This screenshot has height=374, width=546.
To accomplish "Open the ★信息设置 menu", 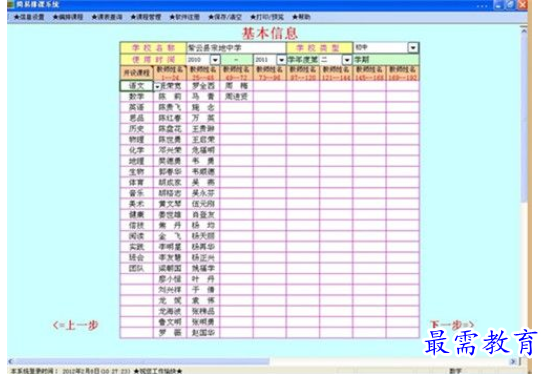I will coord(29,17).
